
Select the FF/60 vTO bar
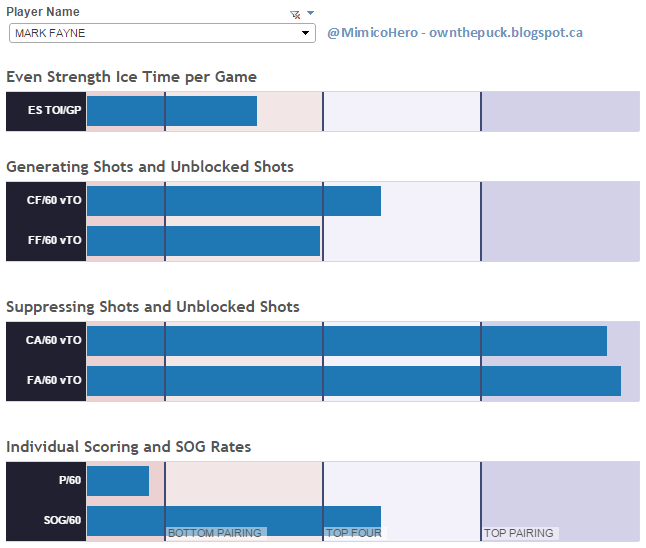[203, 241]
